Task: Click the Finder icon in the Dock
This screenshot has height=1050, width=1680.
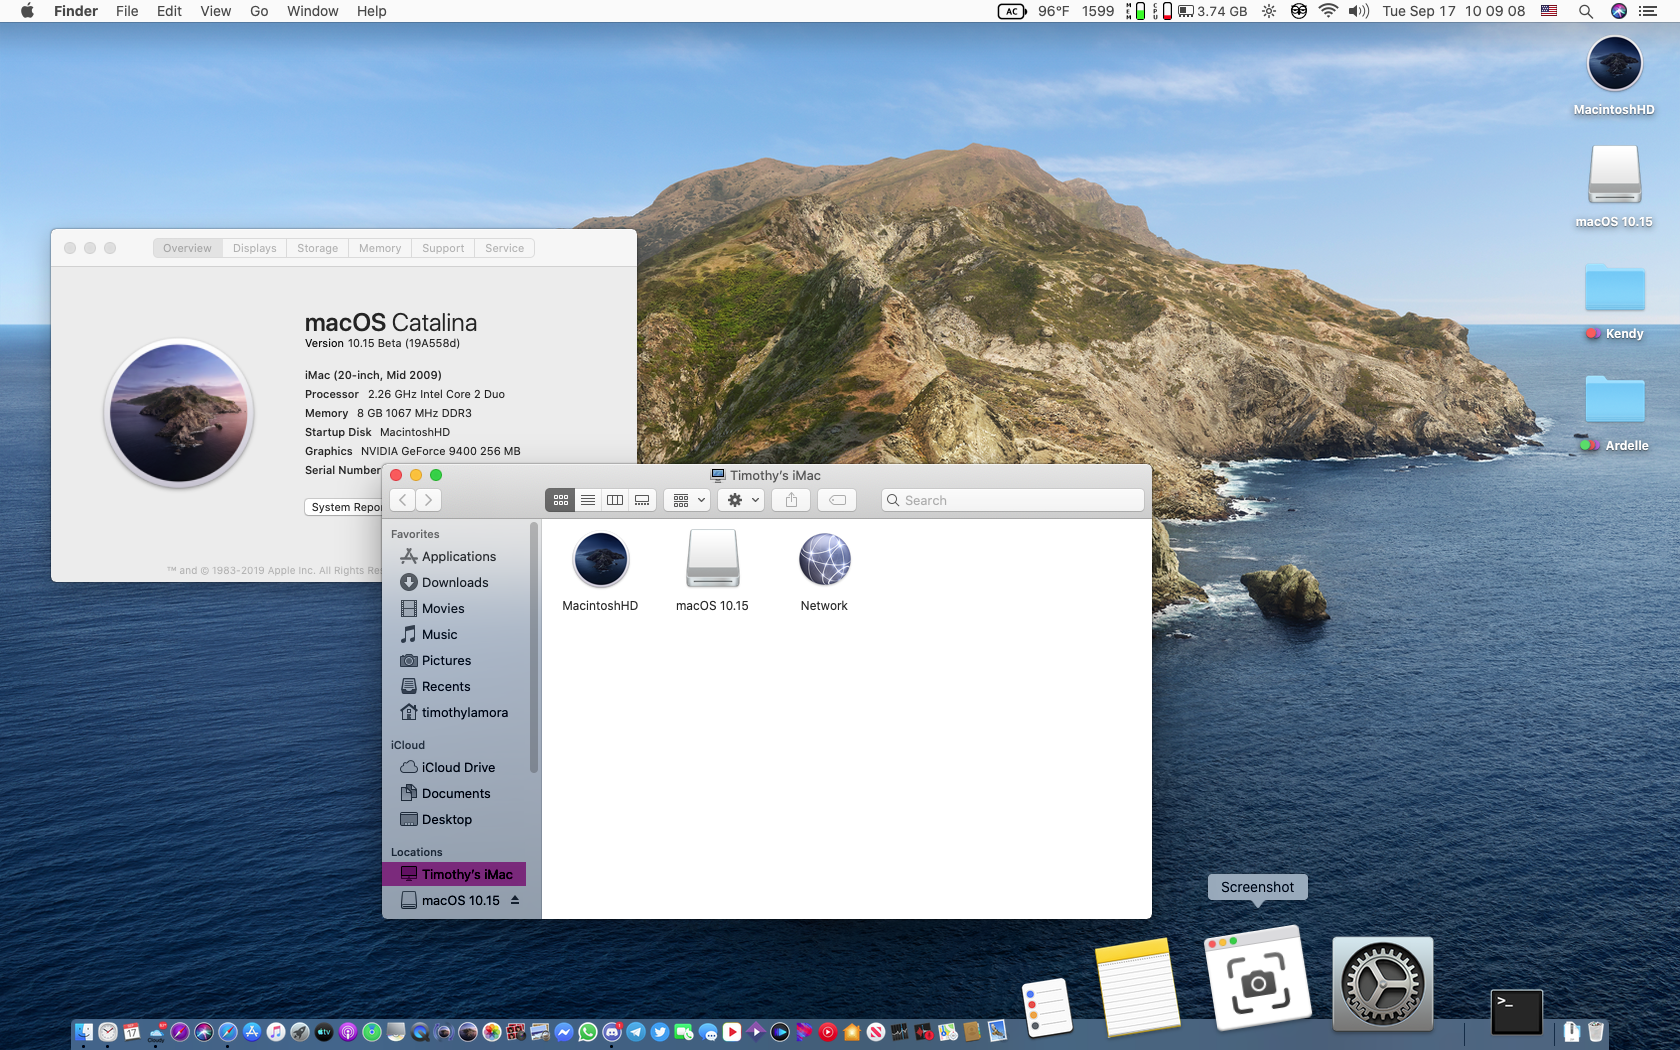Action: tap(84, 1032)
